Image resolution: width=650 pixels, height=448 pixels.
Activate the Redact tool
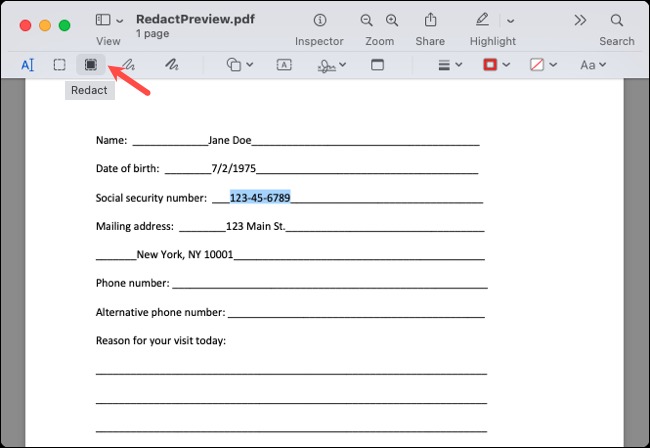pos(91,65)
